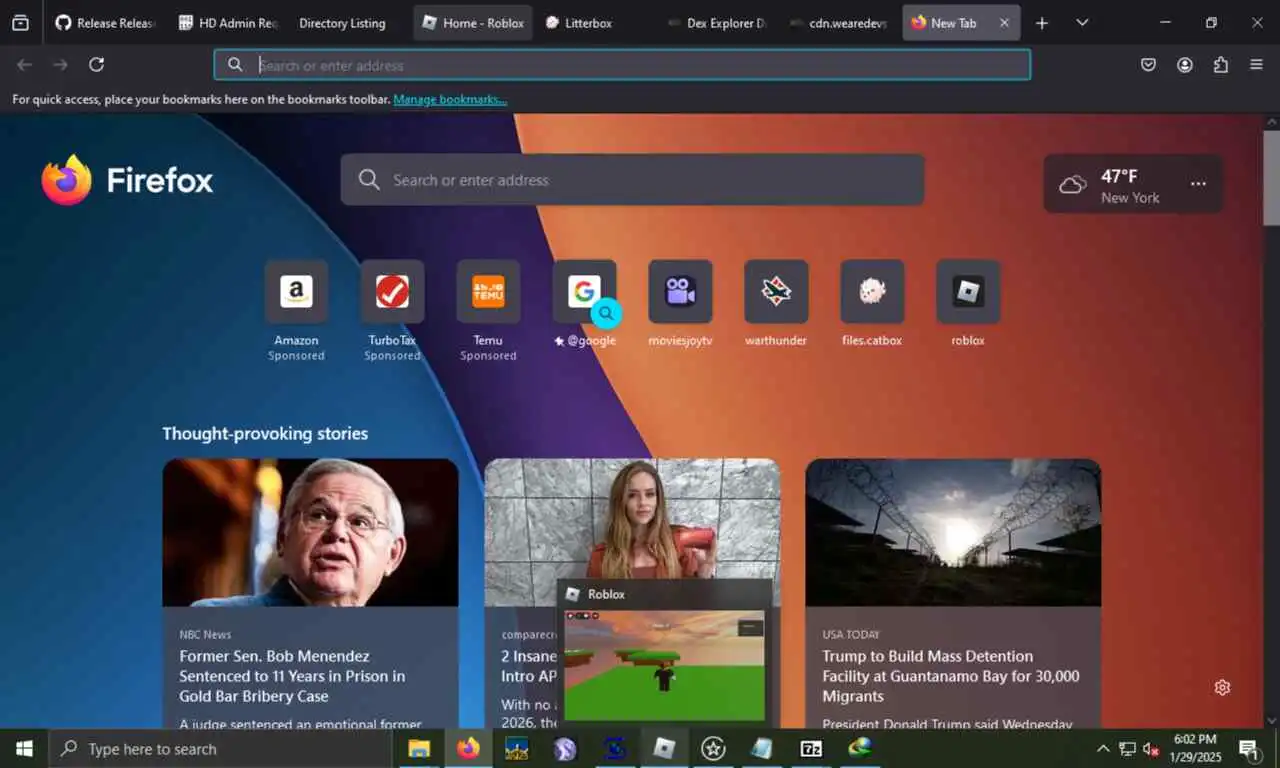Viewport: 1280px width, 768px height.
Task: Open the Firefox application menu
Action: [1257, 65]
